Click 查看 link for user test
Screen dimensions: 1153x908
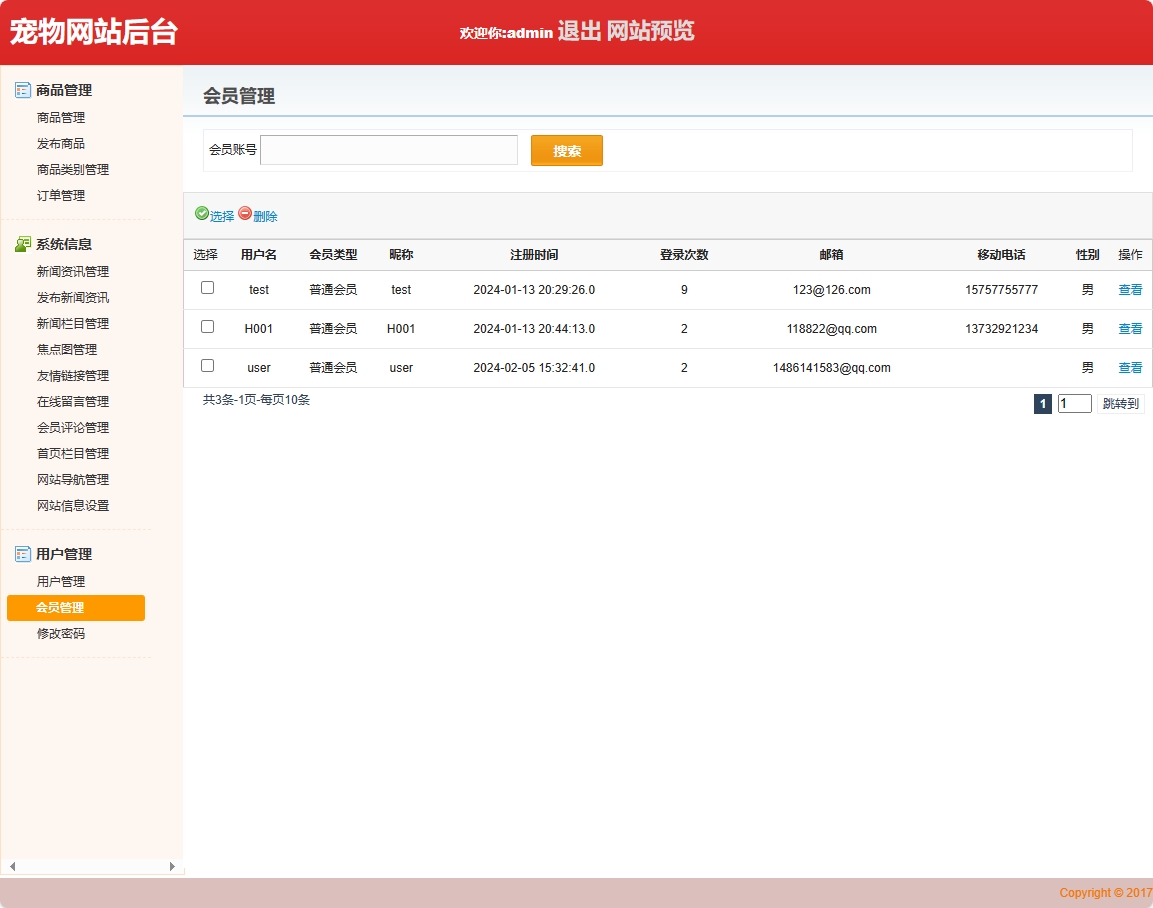1129,289
